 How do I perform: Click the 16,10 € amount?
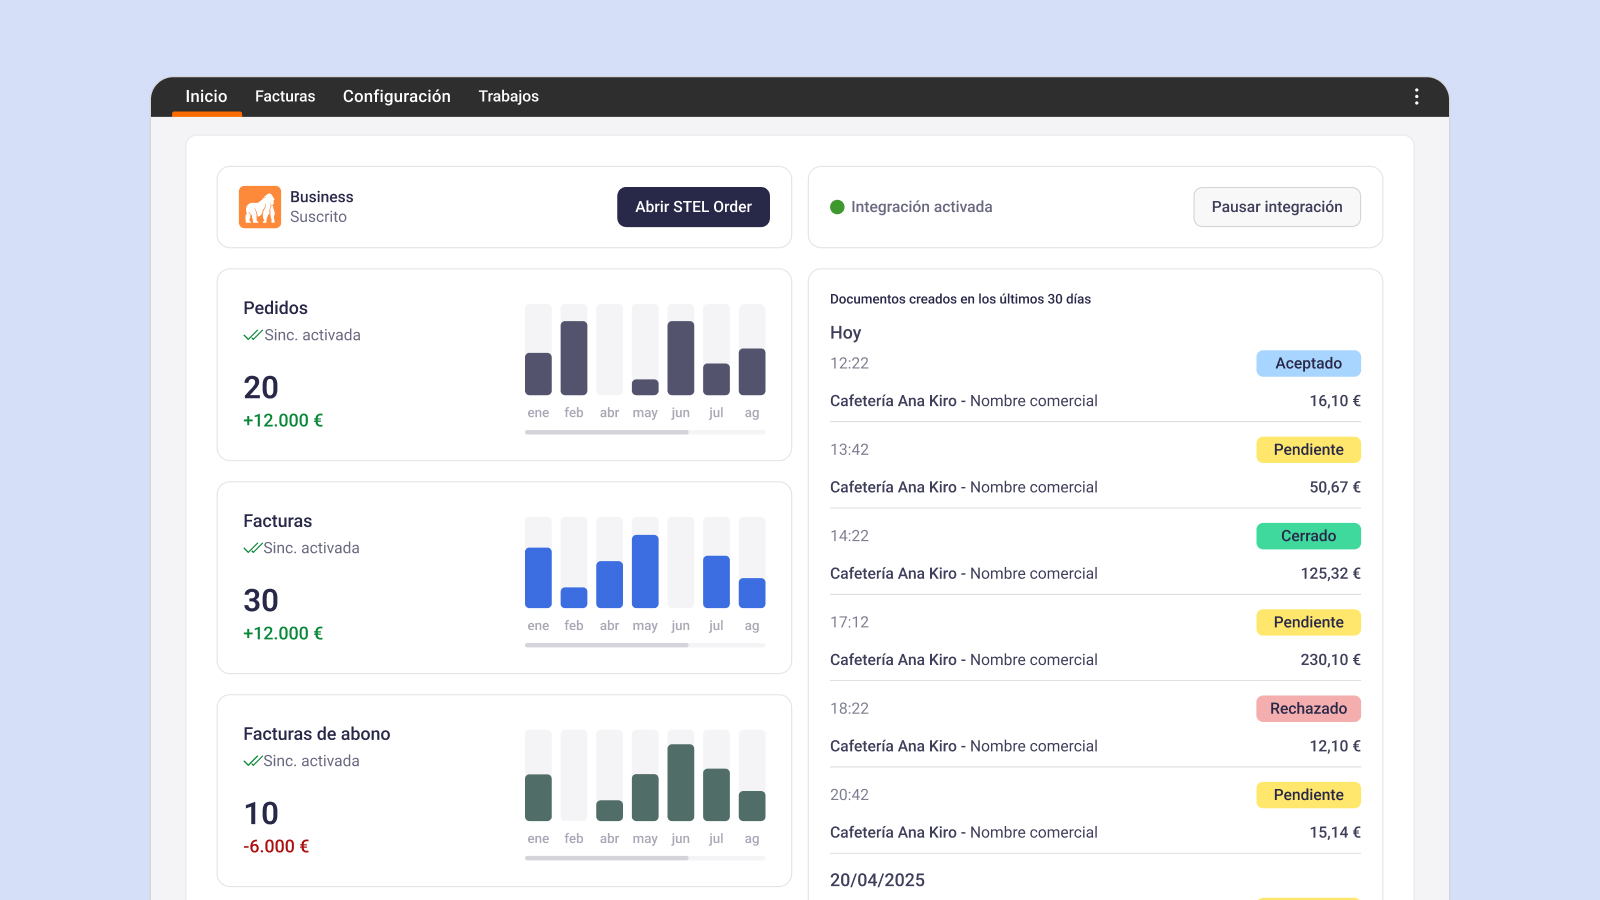point(1335,401)
